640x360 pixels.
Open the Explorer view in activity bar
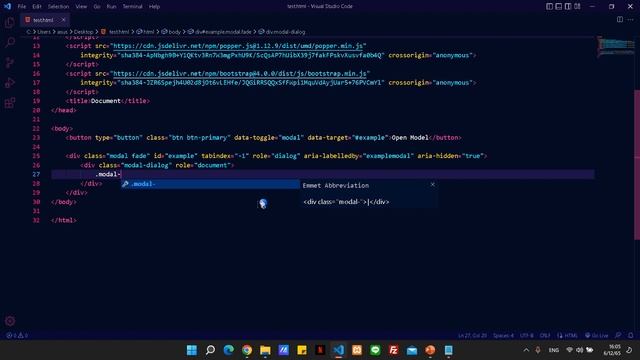10,22
